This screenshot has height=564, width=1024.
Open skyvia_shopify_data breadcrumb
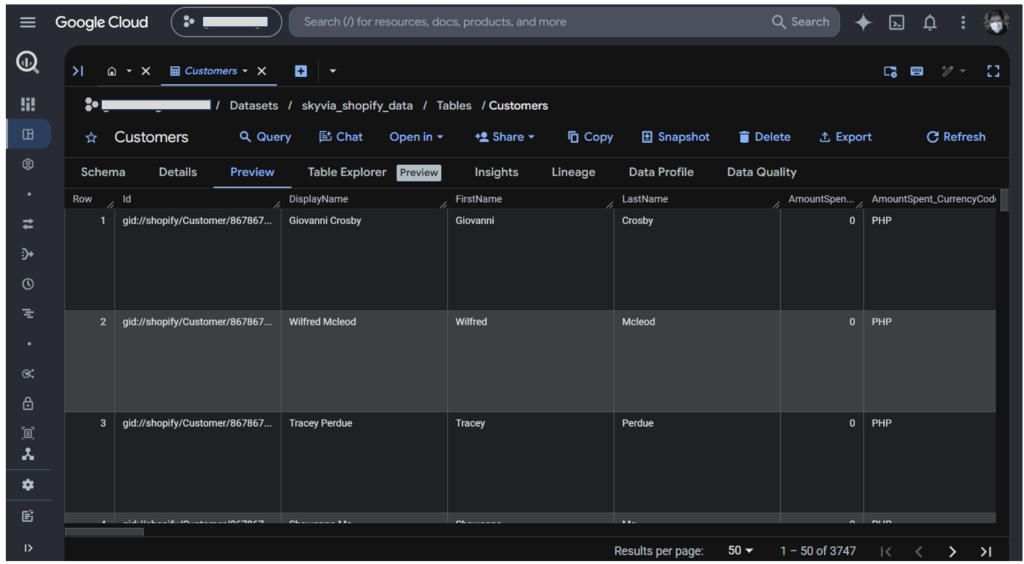[x=357, y=106]
